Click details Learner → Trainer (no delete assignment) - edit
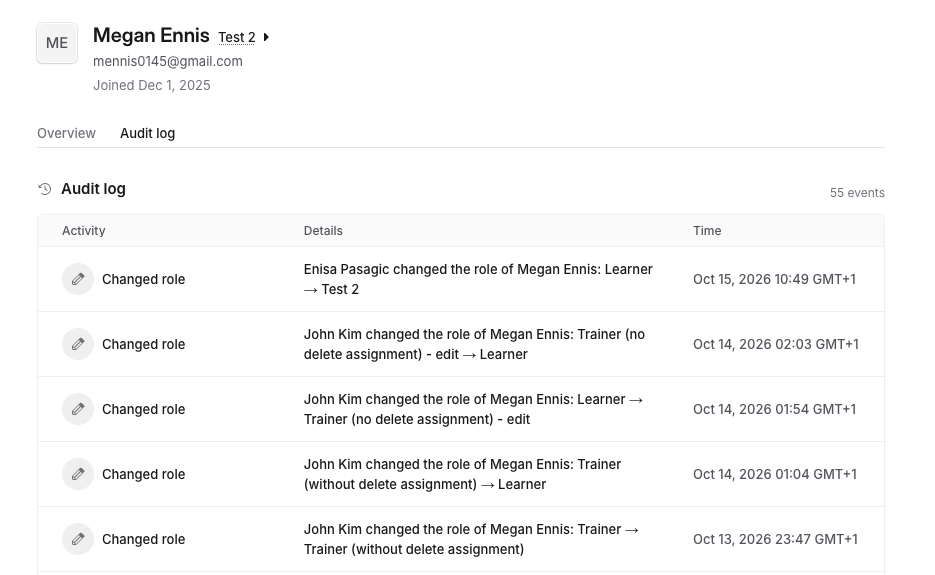 pyautogui.click(x=473, y=409)
